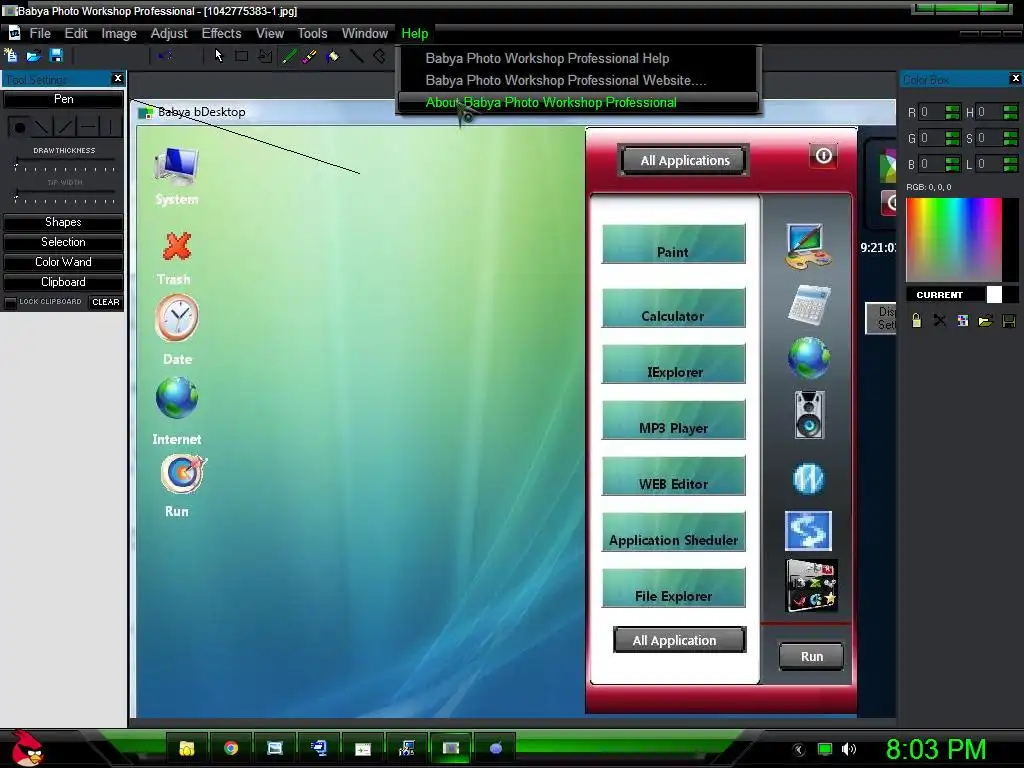The image size is (1024, 768).
Task: Toggle the Lock Clipboard checkbox
Action: 10,302
